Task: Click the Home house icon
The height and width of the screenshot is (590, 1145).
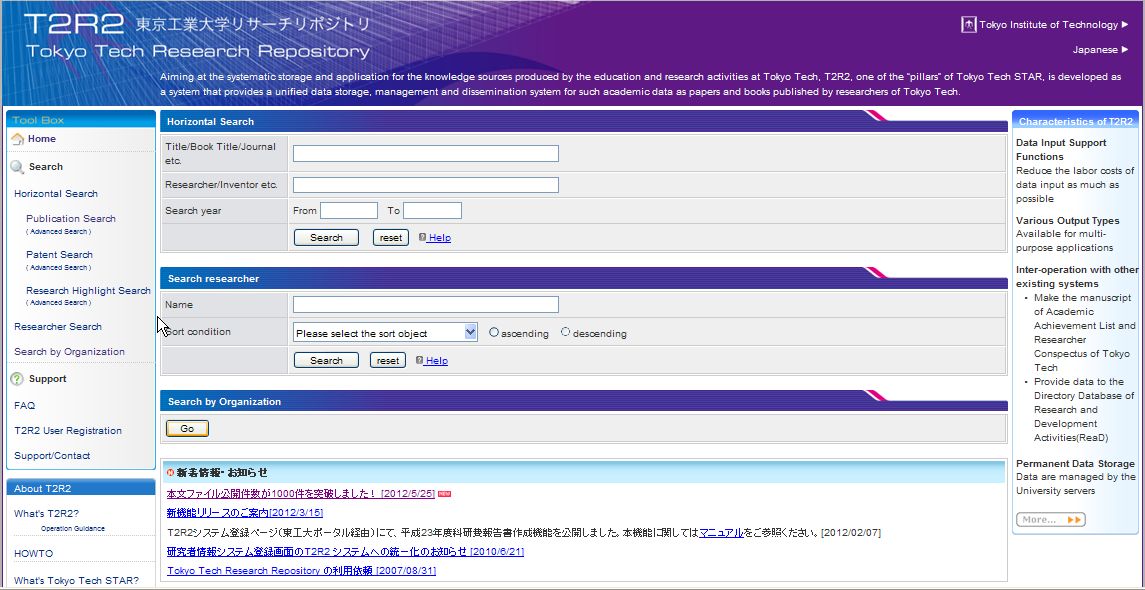Action: point(18,139)
